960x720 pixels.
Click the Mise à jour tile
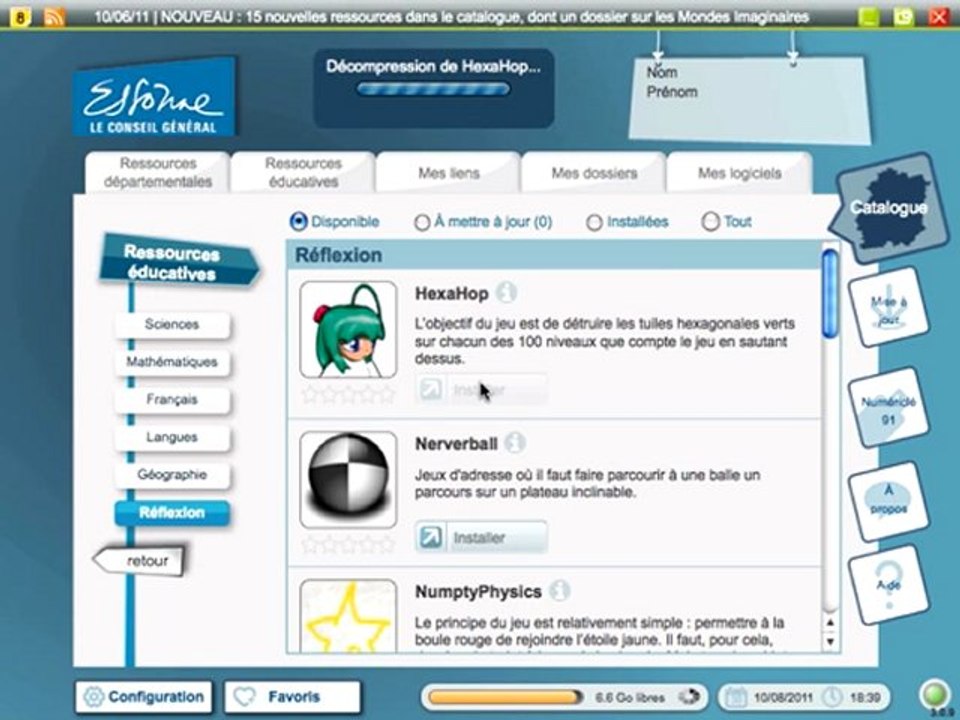tap(889, 308)
